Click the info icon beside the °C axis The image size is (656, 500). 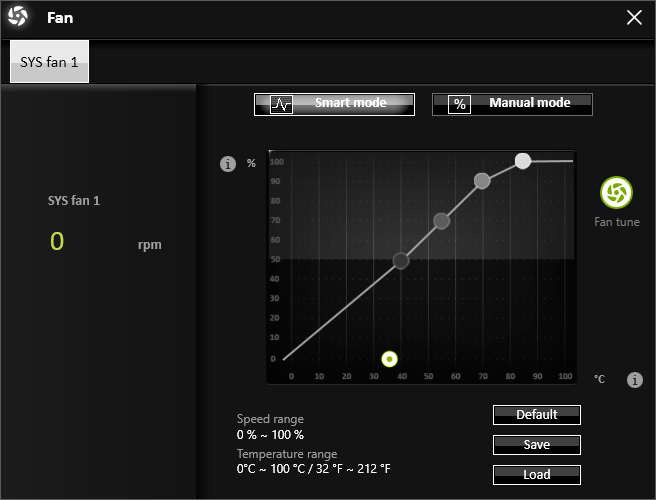pos(635,380)
